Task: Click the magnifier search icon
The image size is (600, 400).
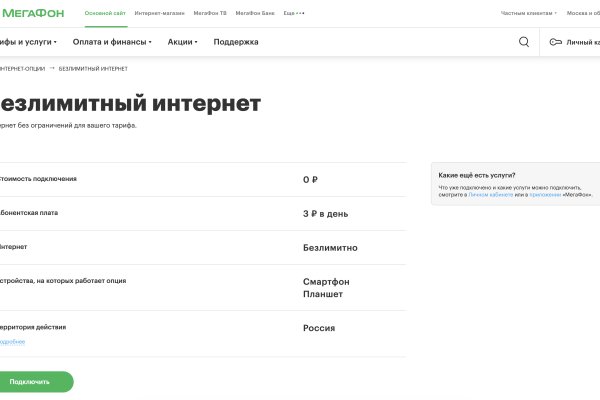Action: click(x=524, y=42)
